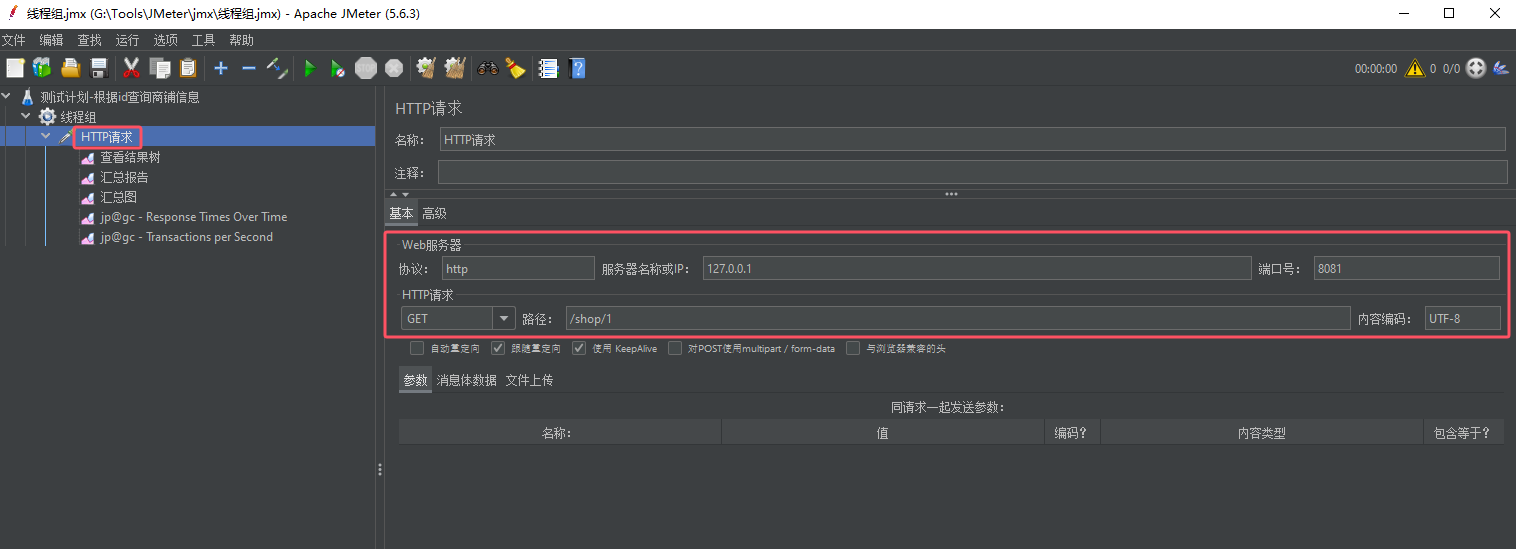Image resolution: width=1516 pixels, height=549 pixels.
Task: Select jp@gc - Response Times Over Time
Action: click(x=193, y=217)
